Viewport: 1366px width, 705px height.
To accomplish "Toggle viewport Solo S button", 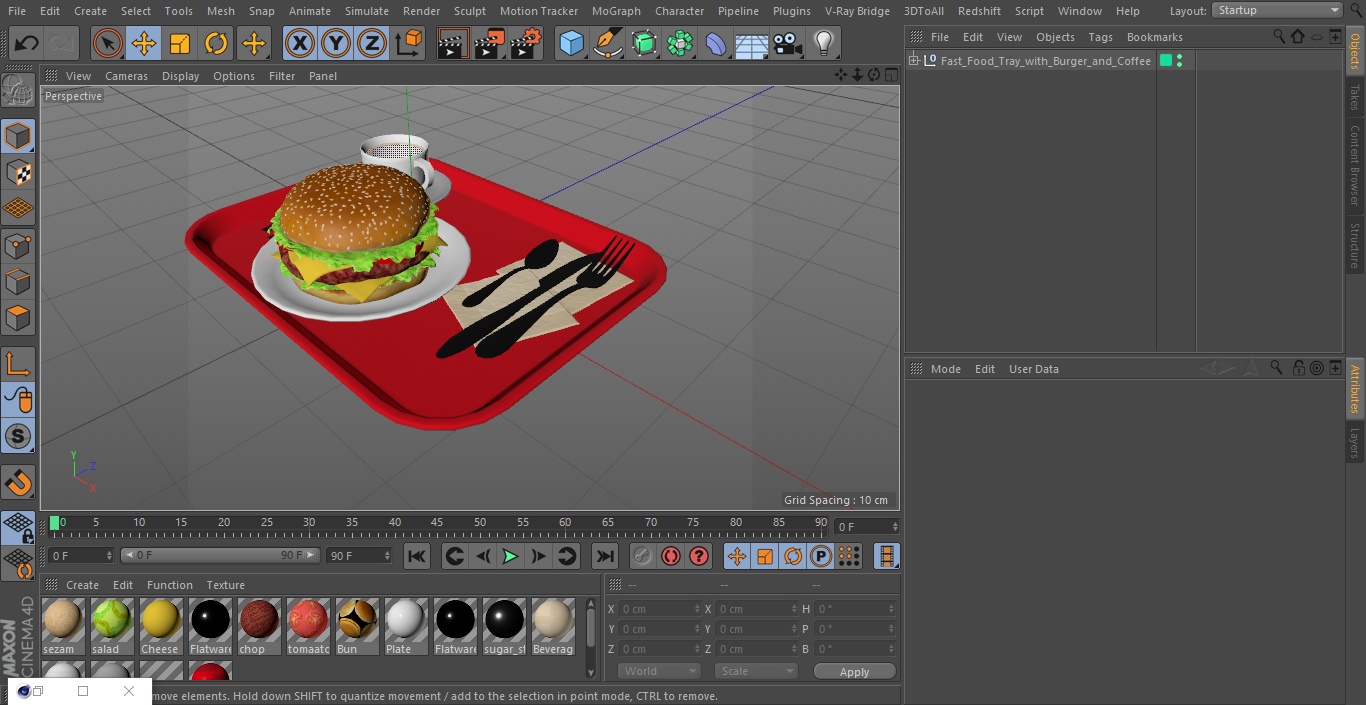I will point(18,437).
